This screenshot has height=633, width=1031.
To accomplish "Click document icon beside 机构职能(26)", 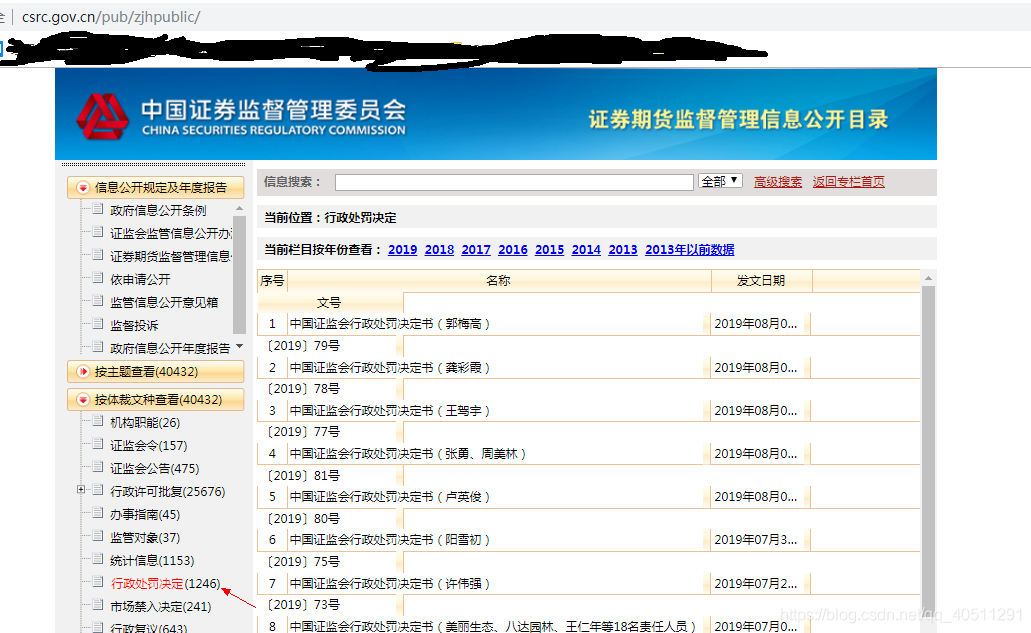I will pyautogui.click(x=98, y=421).
